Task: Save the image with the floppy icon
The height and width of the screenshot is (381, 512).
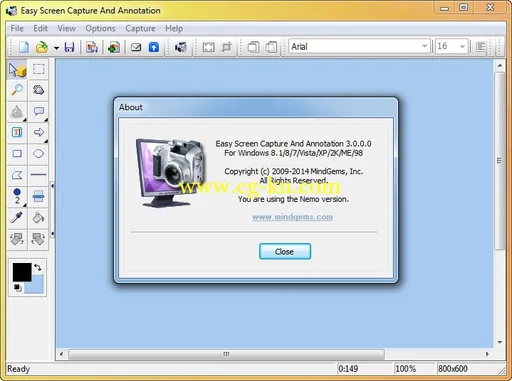Action: pos(69,47)
